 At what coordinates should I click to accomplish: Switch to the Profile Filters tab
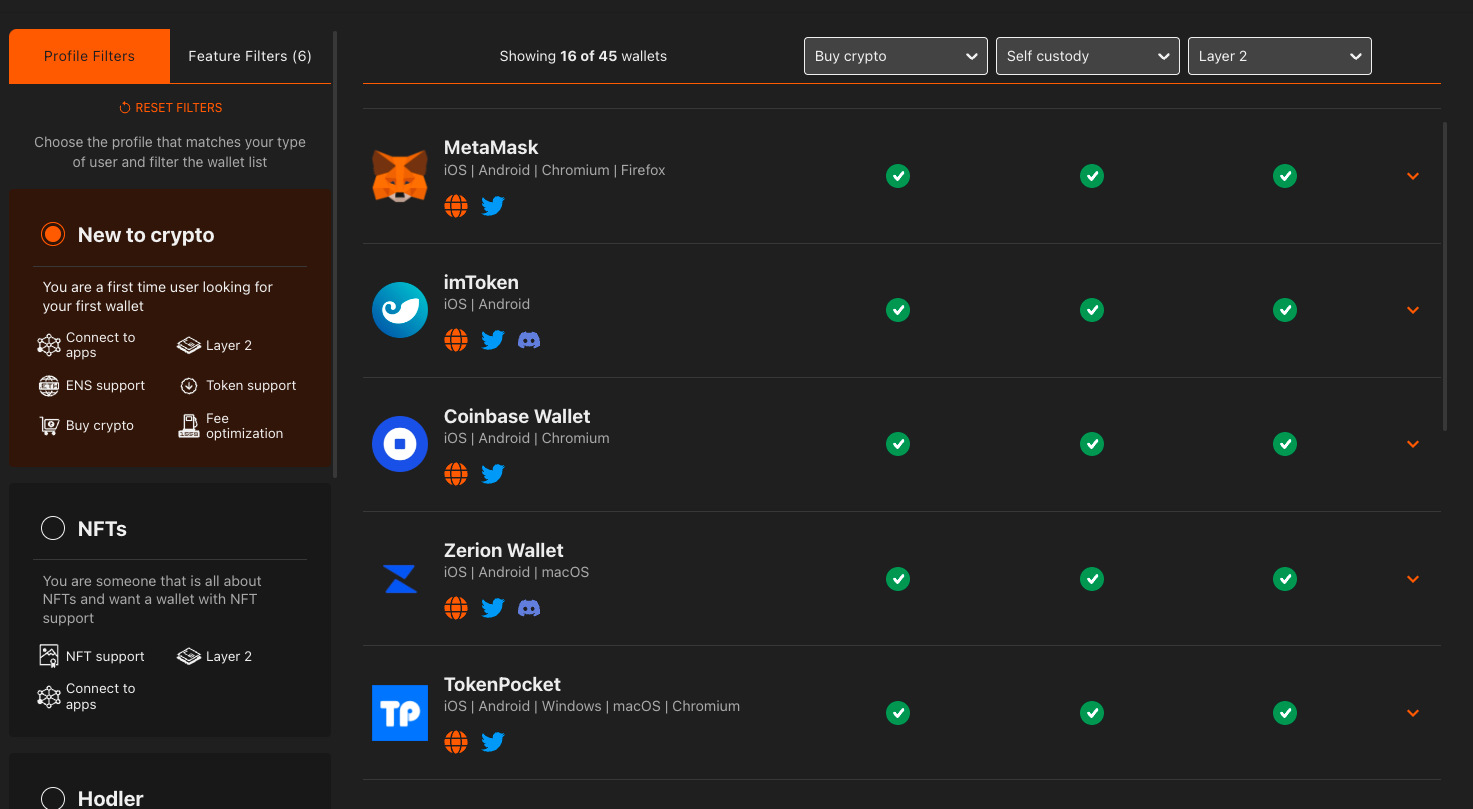[x=89, y=56]
